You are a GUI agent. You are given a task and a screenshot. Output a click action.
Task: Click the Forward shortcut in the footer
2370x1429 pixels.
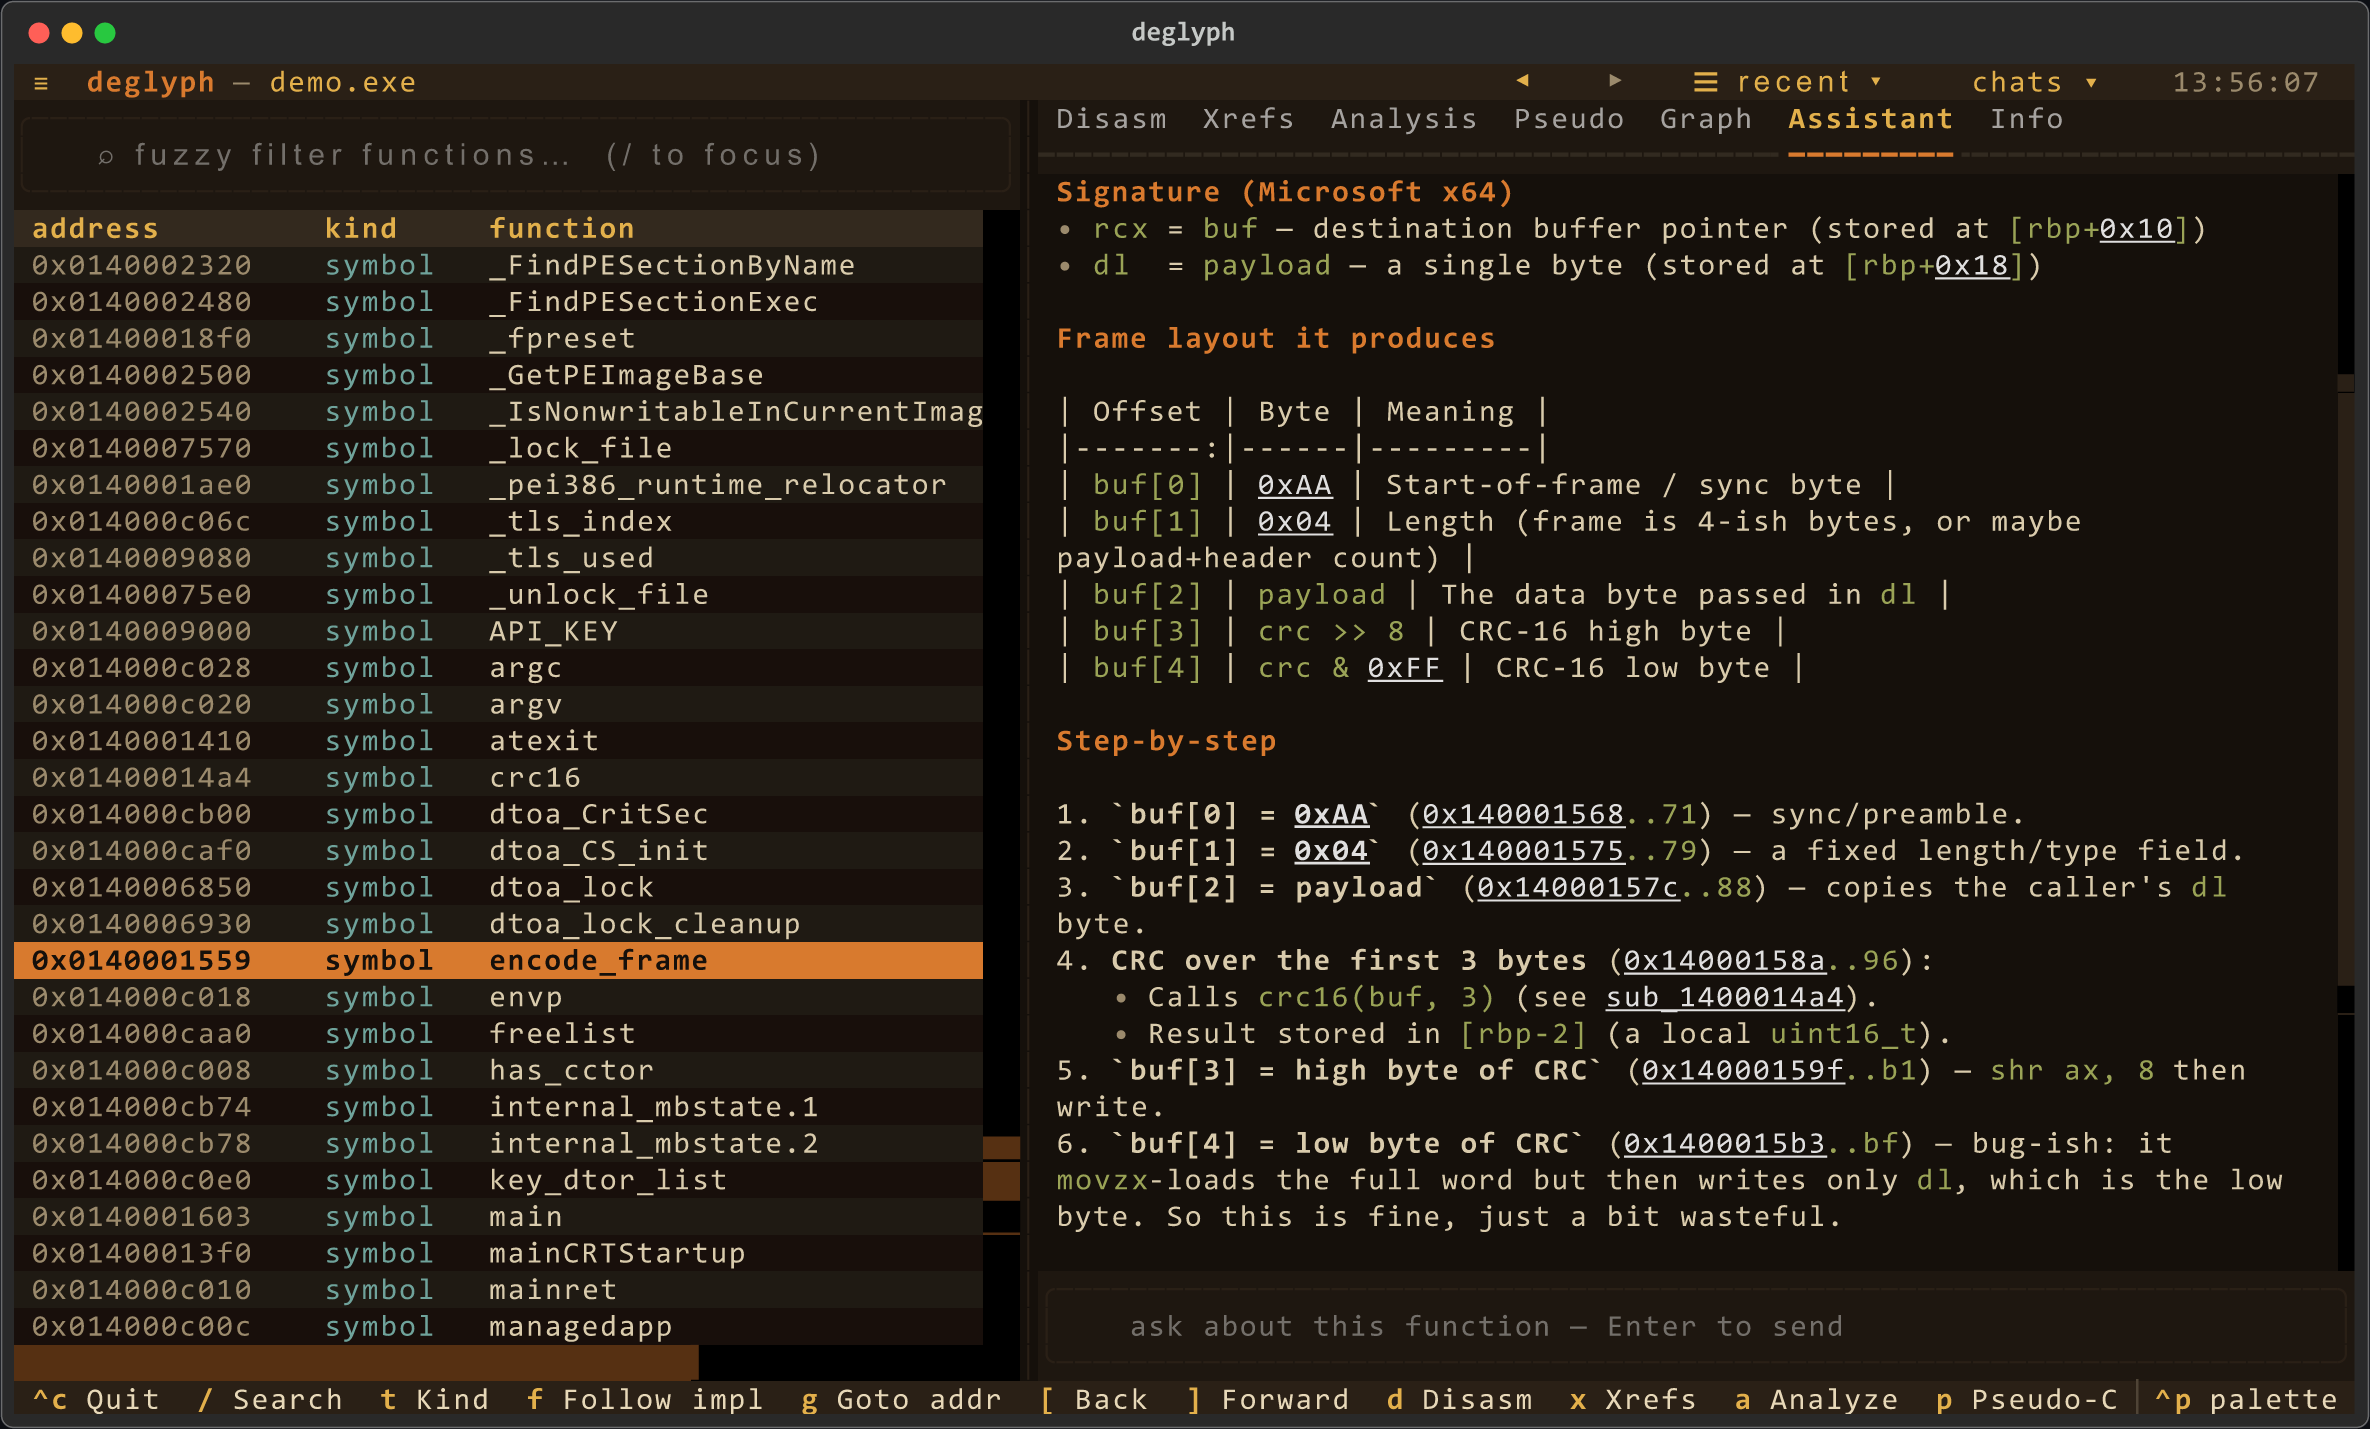click(x=1267, y=1399)
